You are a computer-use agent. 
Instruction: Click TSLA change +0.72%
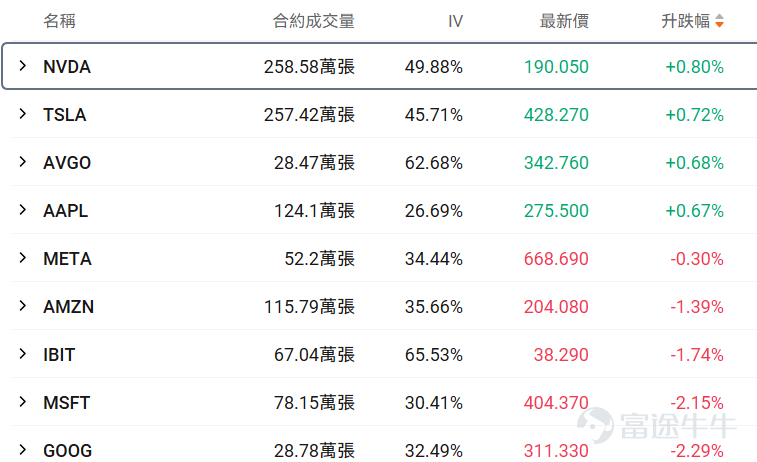click(694, 115)
